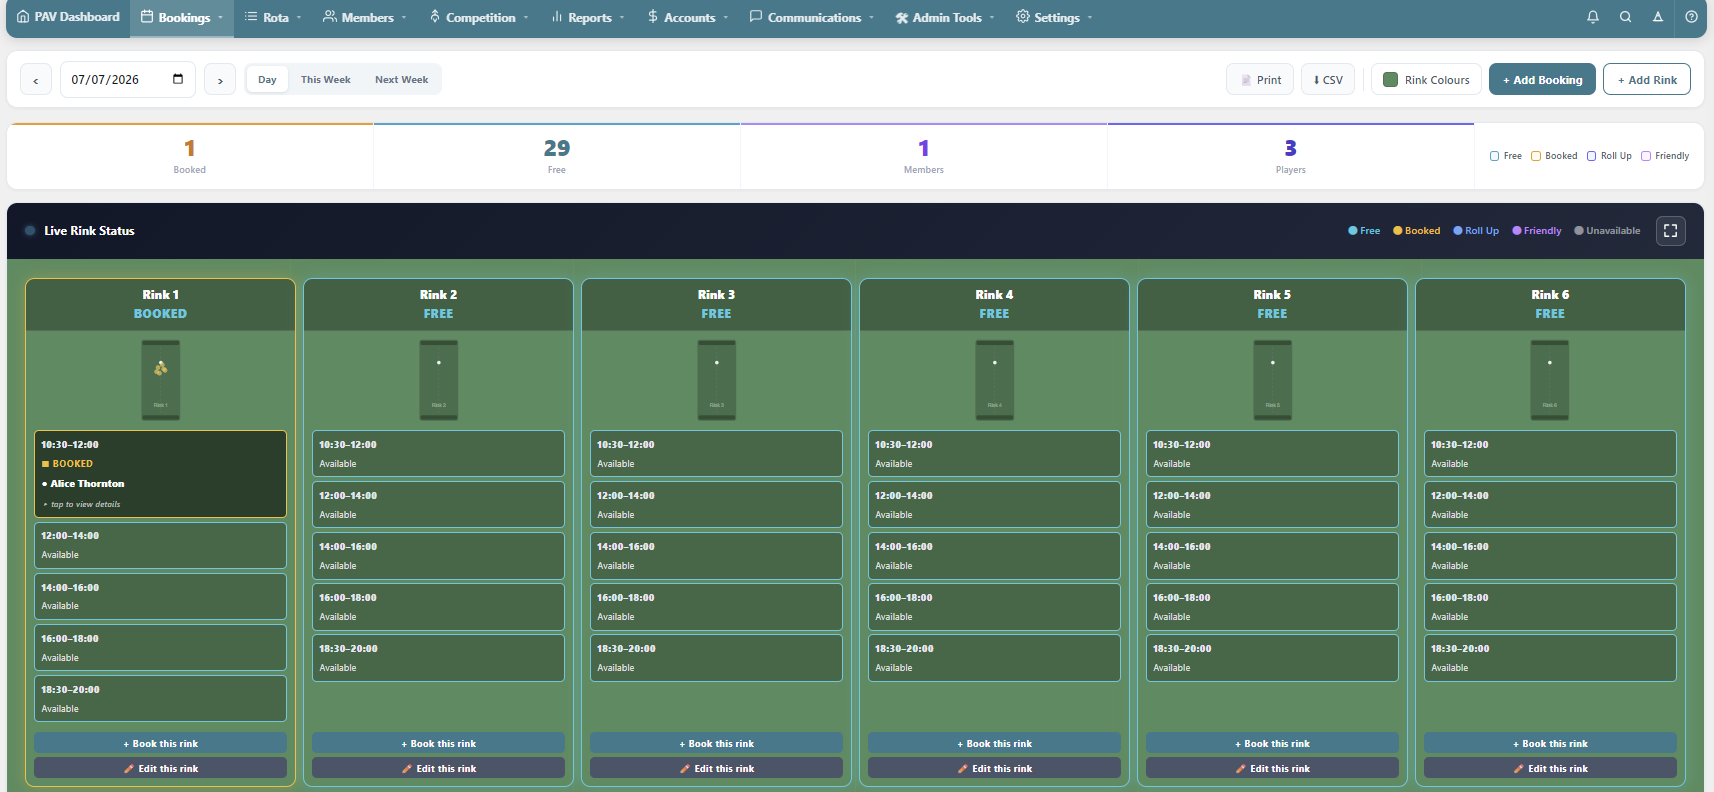Open the help question mark icon
Image resolution: width=1714 pixels, height=792 pixels.
tap(1691, 17)
